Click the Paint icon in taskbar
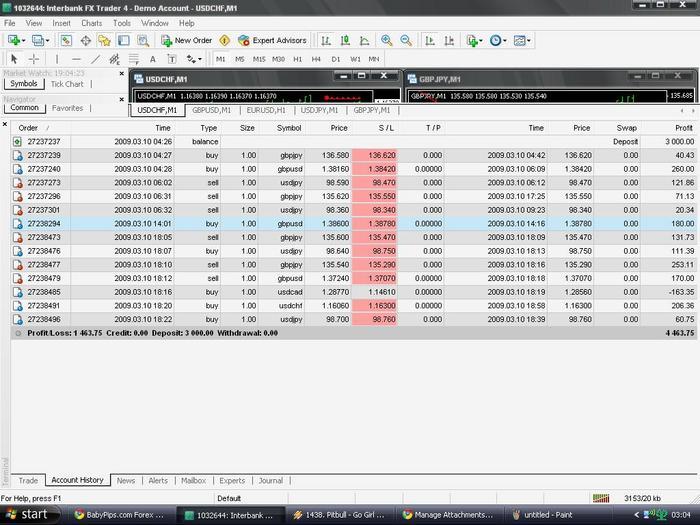The height and width of the screenshot is (525, 700). pyautogui.click(x=517, y=515)
